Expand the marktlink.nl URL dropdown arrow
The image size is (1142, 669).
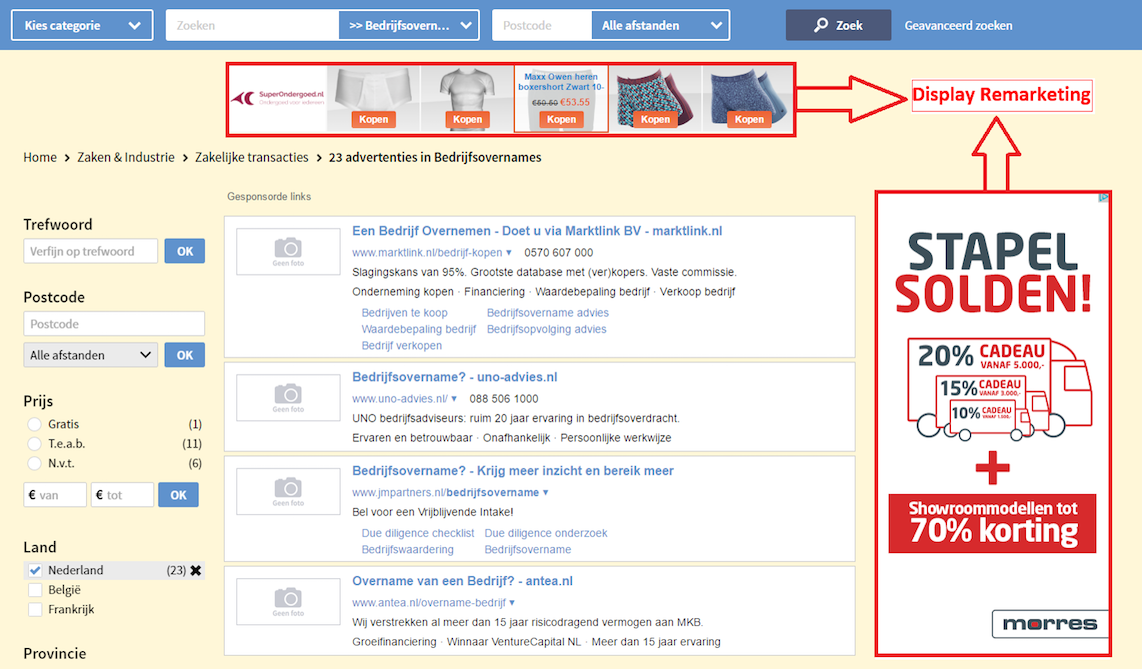click(508, 253)
